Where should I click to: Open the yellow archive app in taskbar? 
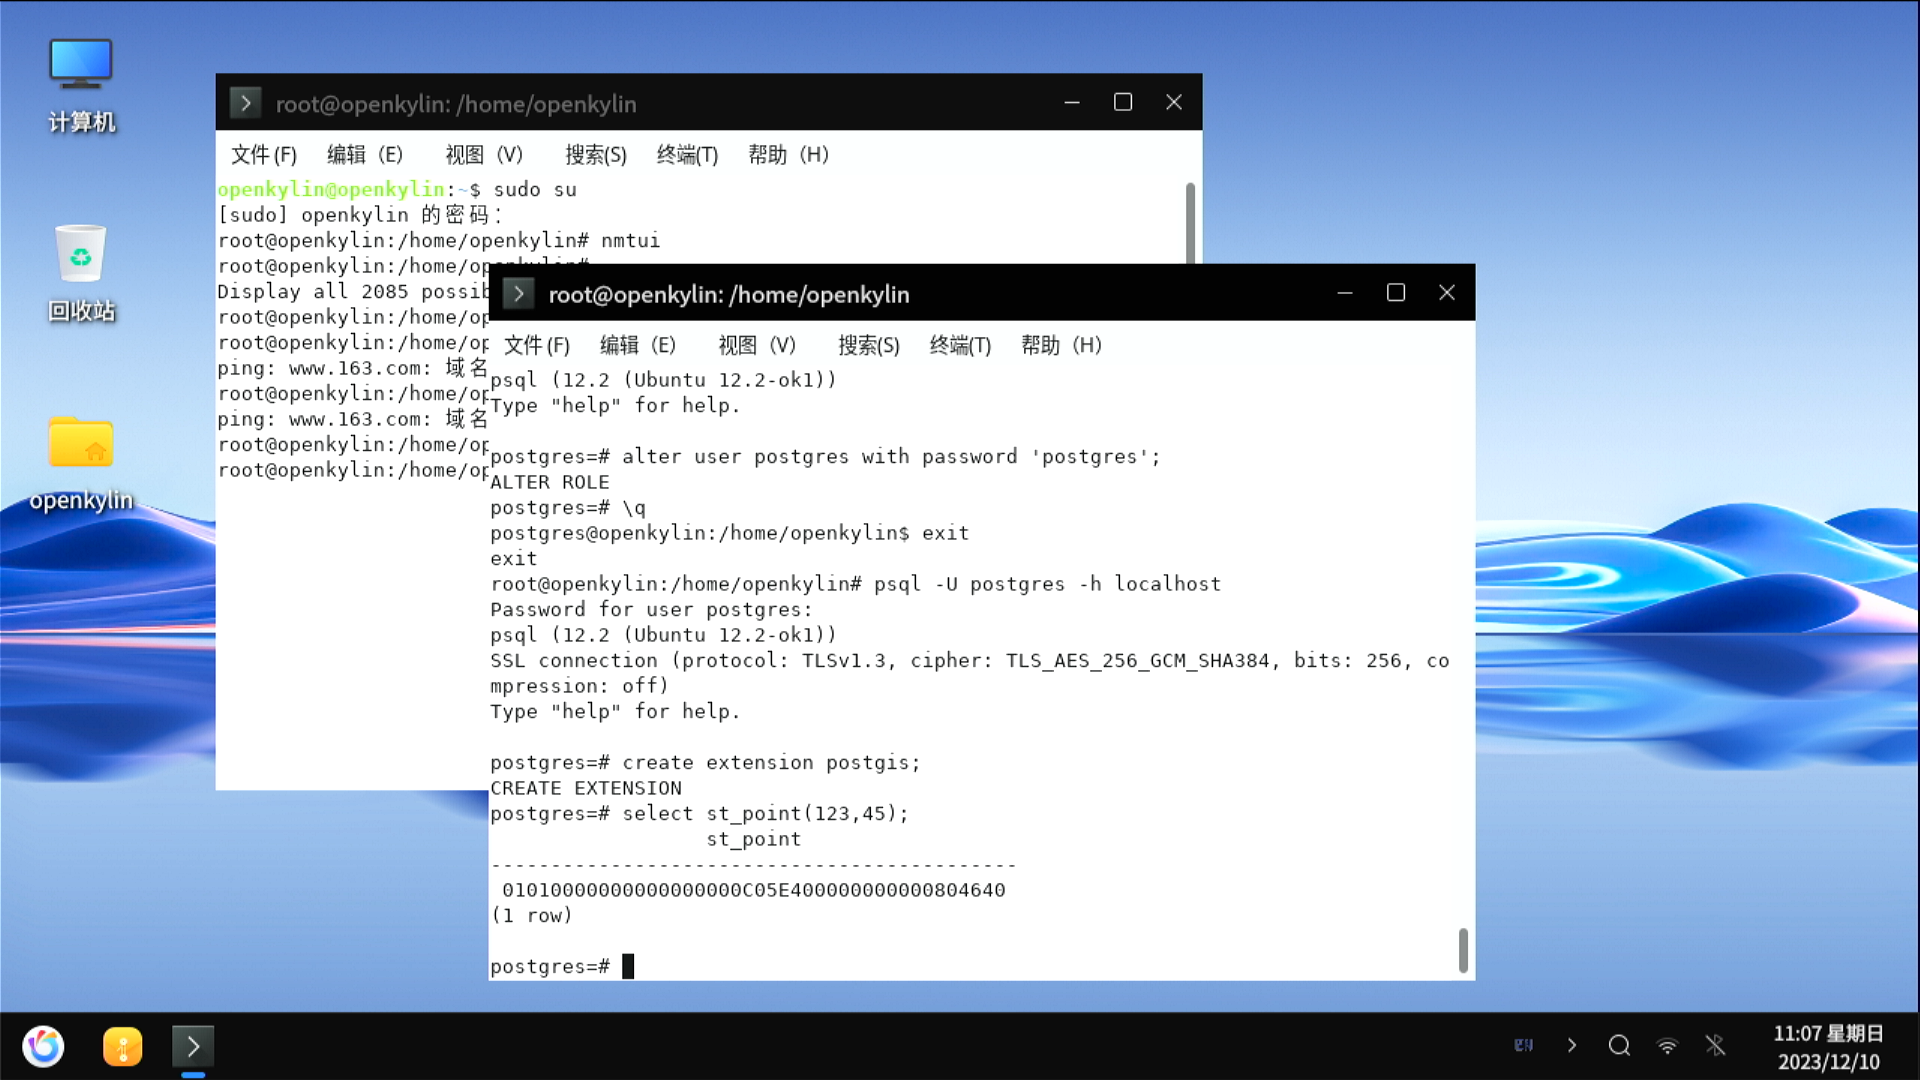[x=122, y=1047]
